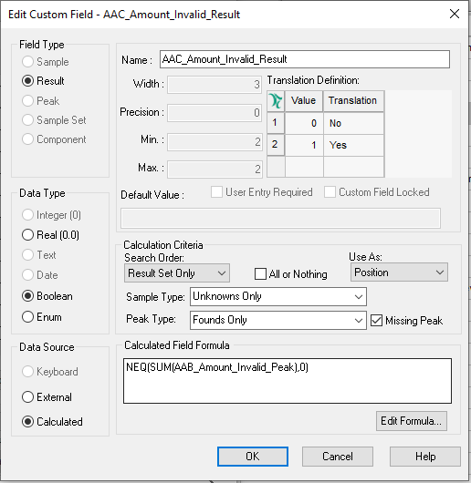The image size is (471, 483).
Task: Confirm with the OK button
Action: 253,456
